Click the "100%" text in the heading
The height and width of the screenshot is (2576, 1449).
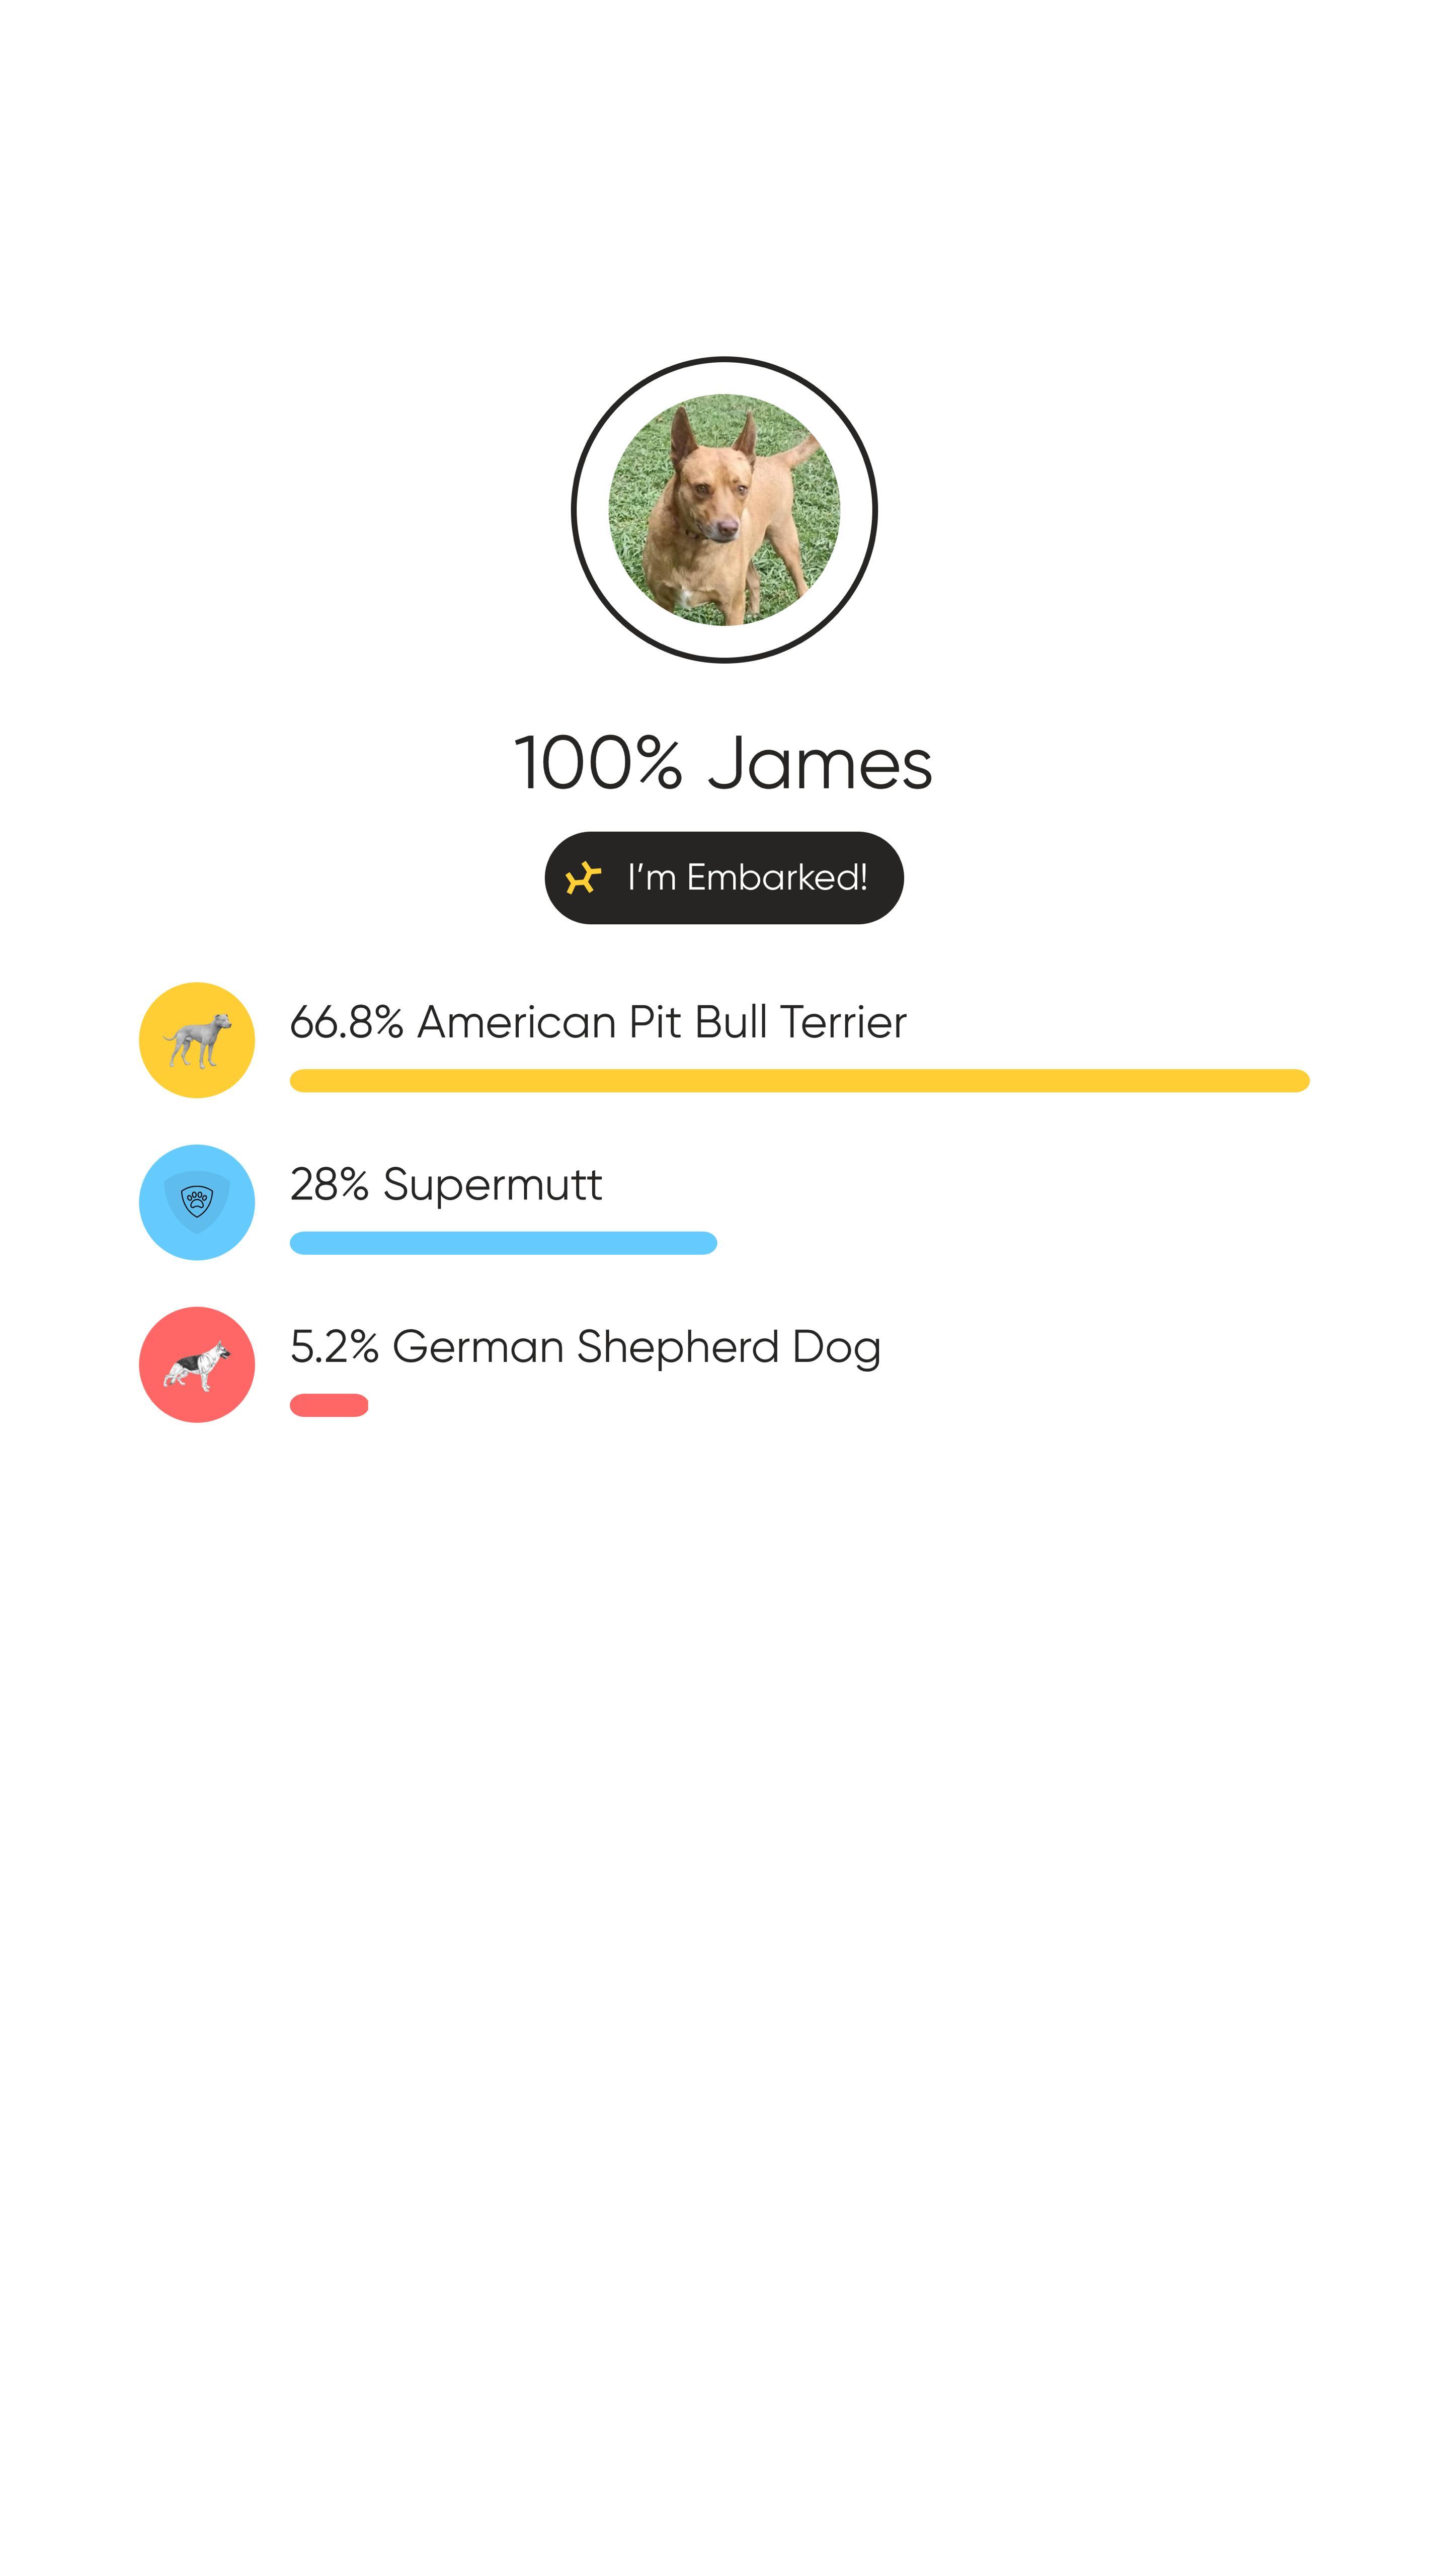coord(598,764)
